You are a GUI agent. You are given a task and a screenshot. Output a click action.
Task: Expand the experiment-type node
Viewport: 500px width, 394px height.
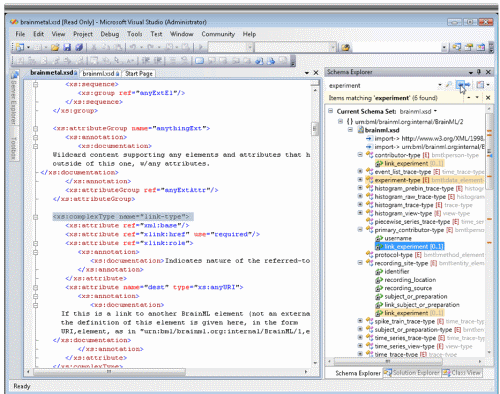(x=360, y=180)
